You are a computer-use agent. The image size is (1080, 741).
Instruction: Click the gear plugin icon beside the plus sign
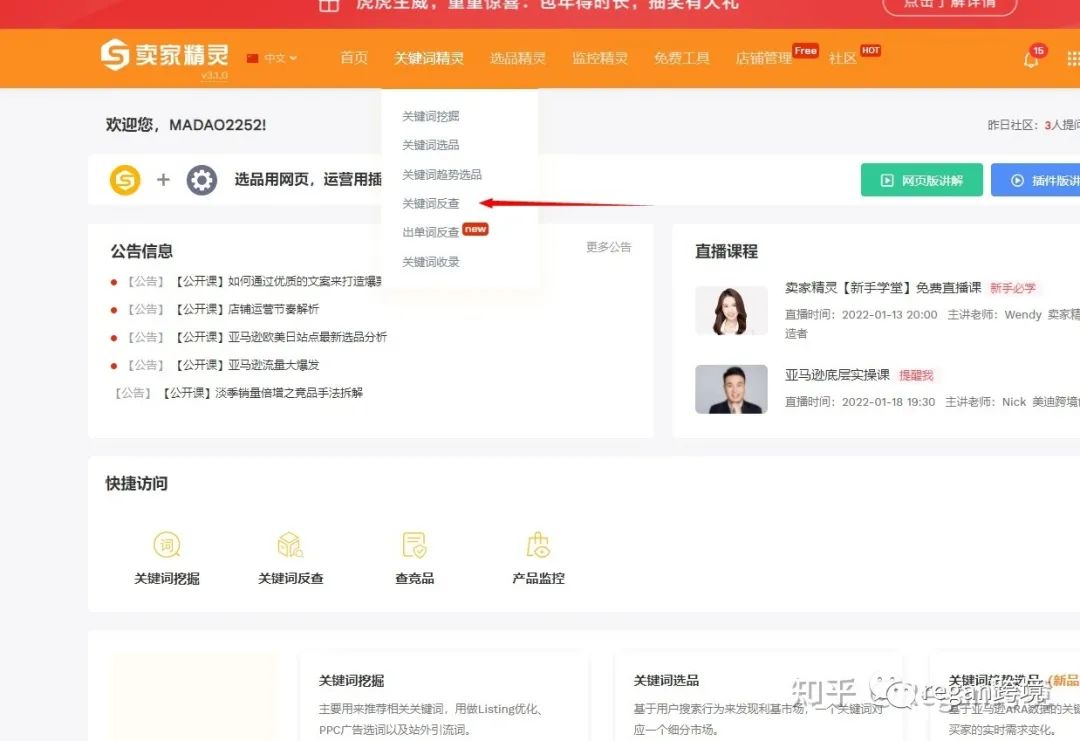pyautogui.click(x=202, y=180)
